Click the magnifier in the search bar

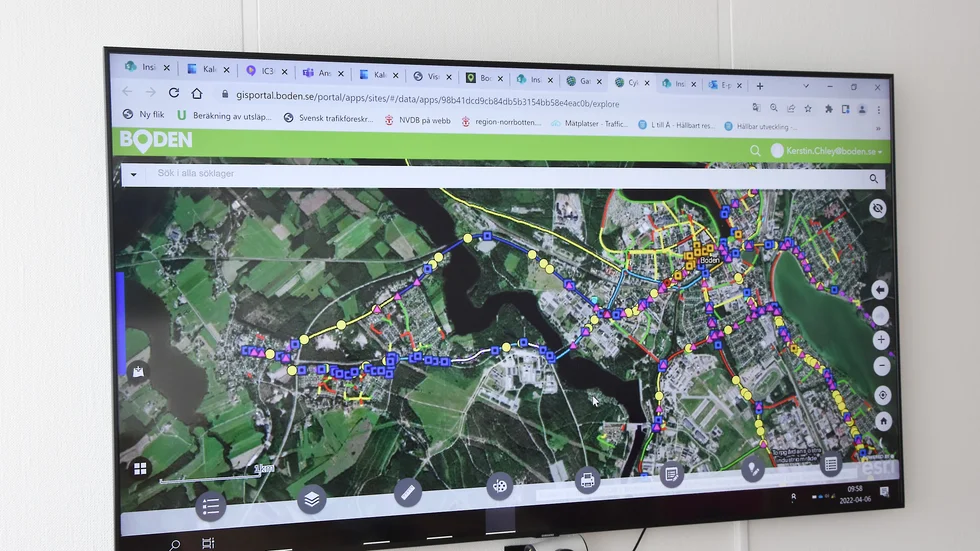pyautogui.click(x=874, y=179)
